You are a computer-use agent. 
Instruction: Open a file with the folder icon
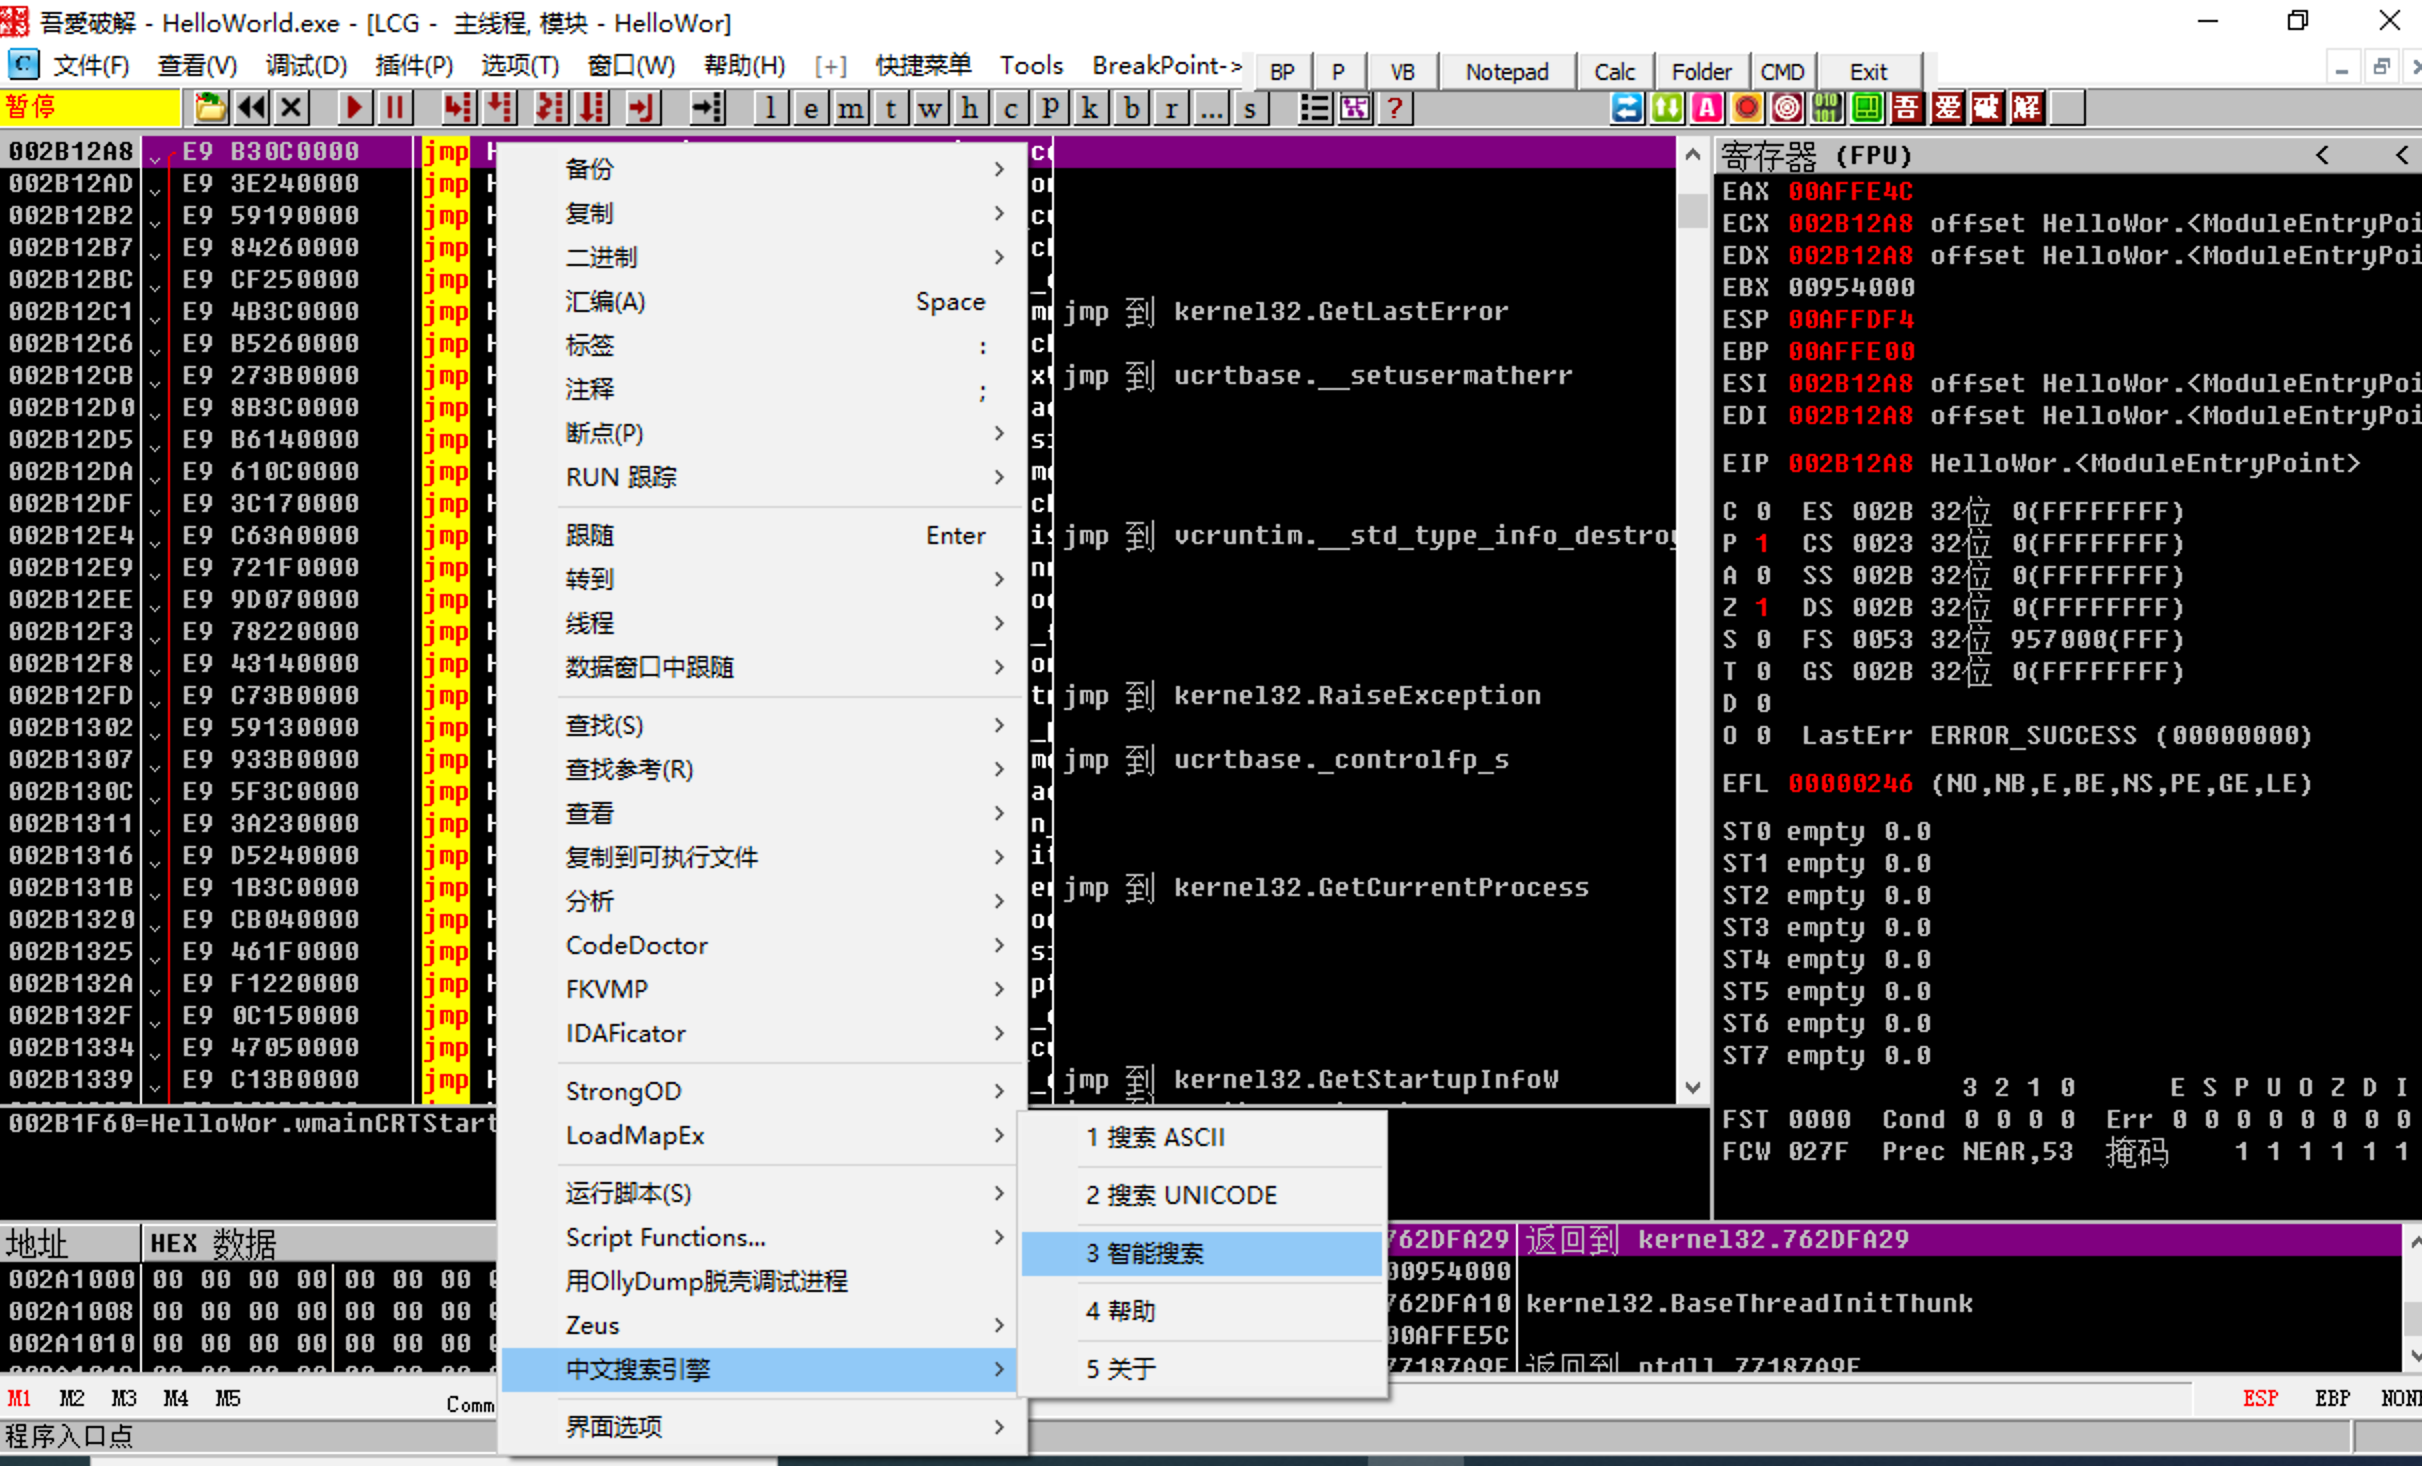point(210,108)
